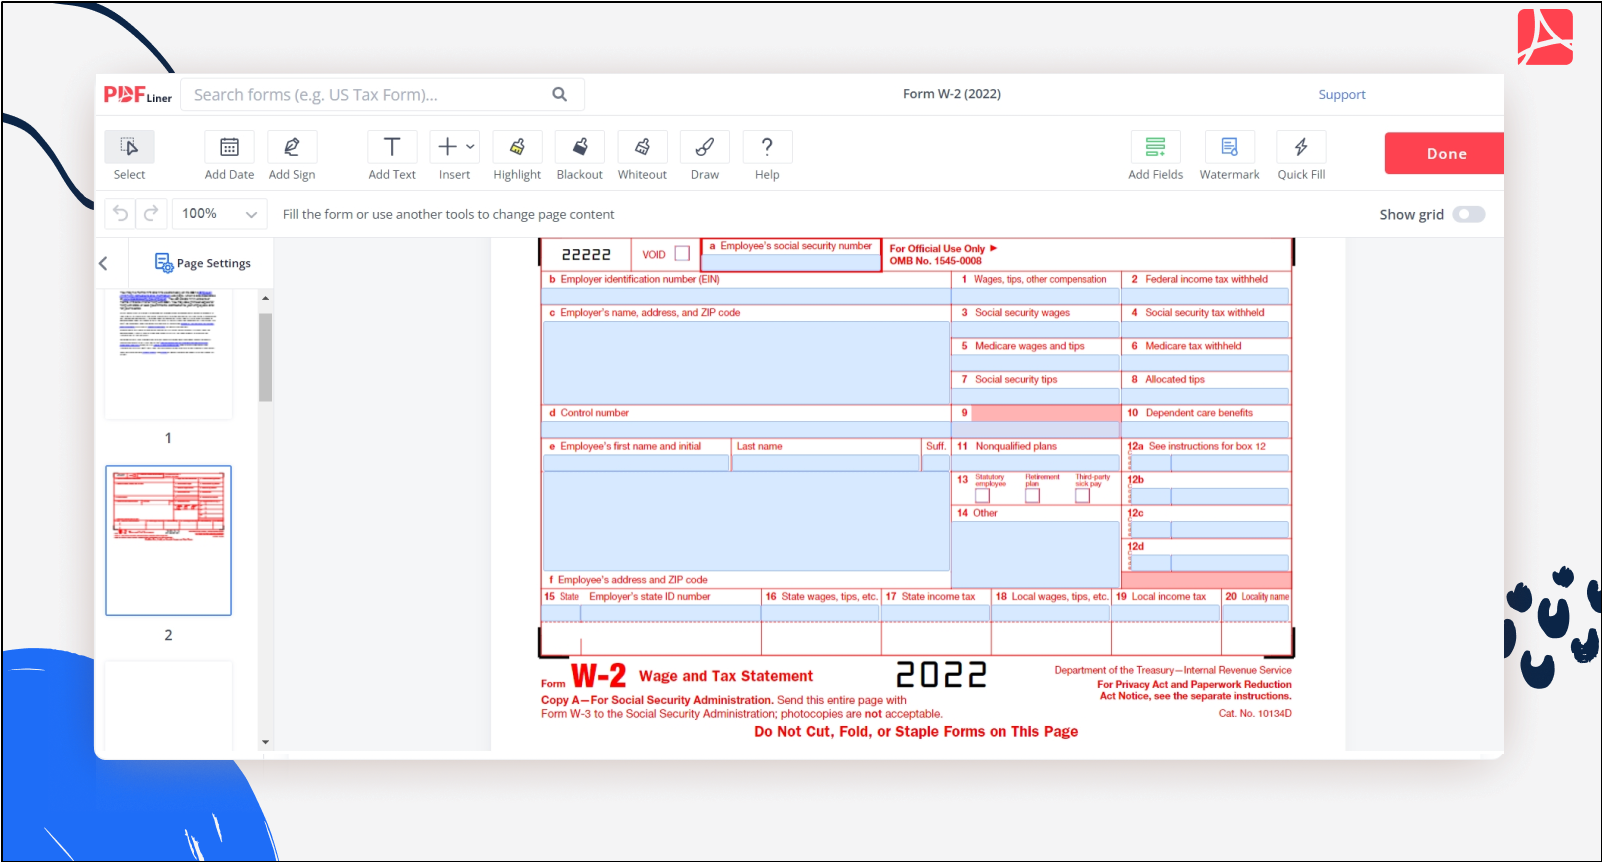Viewport: 1602px width, 862px height.
Task: Check the Retirement plan box
Action: click(x=1032, y=496)
